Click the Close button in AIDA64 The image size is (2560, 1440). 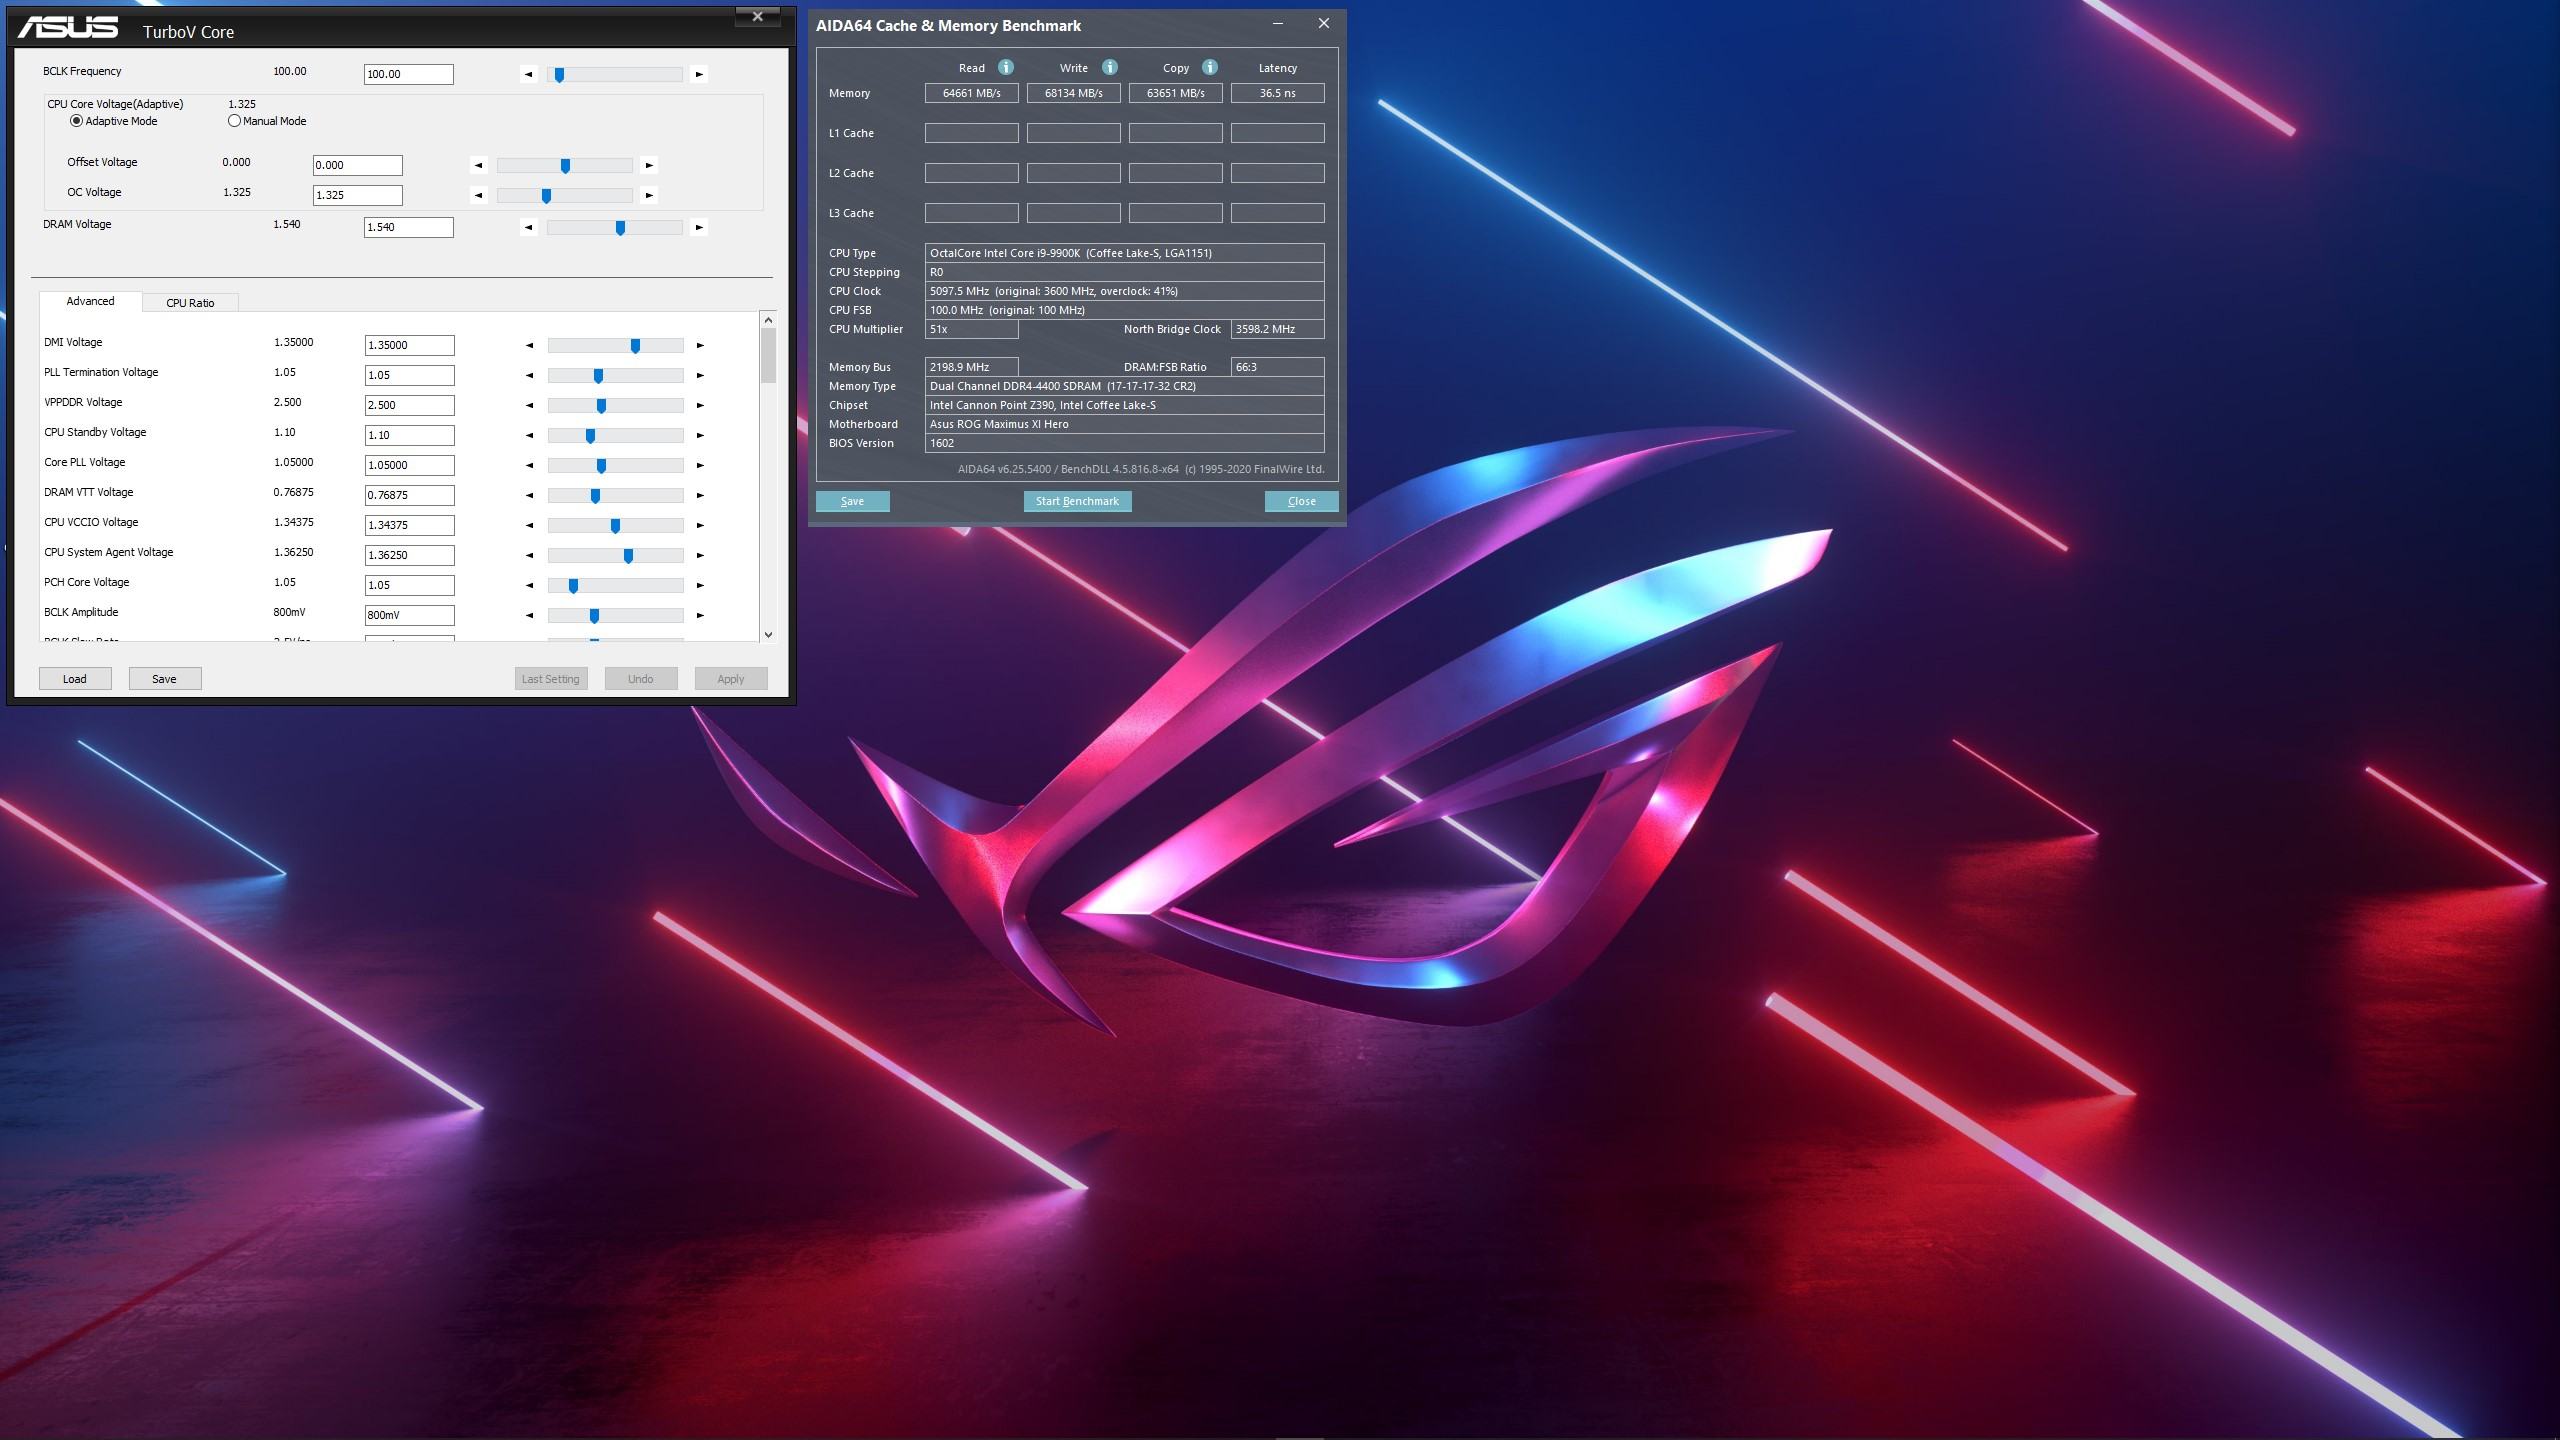click(1301, 501)
